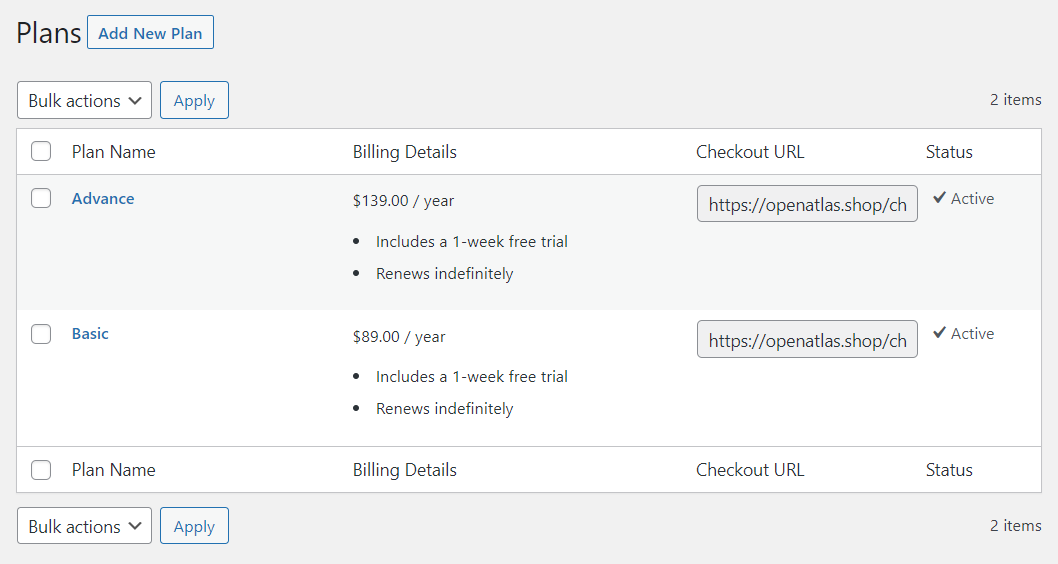Click the Status header label
This screenshot has height=564, width=1058.
click(x=949, y=152)
